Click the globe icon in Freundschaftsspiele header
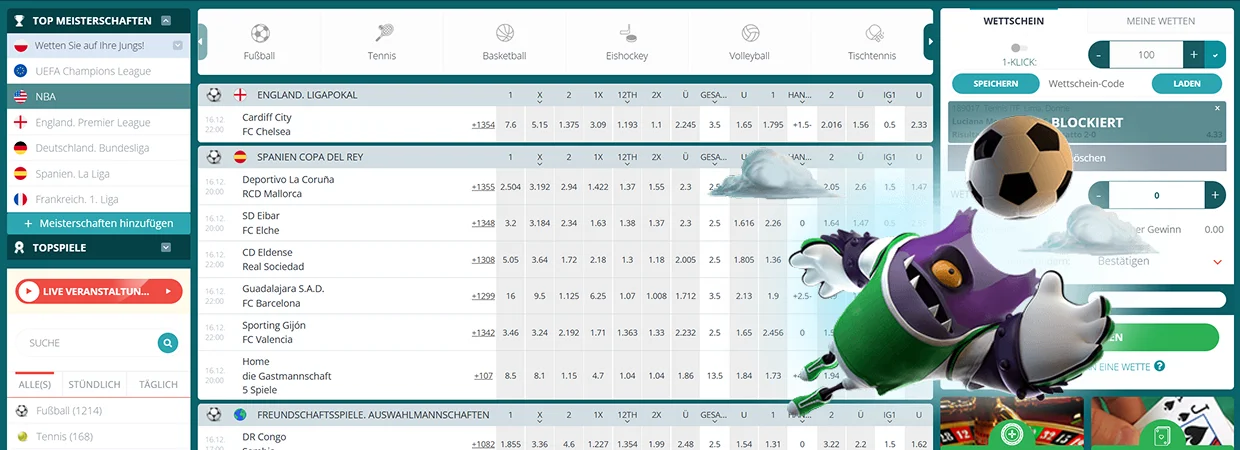1240x450 pixels. (x=240, y=414)
